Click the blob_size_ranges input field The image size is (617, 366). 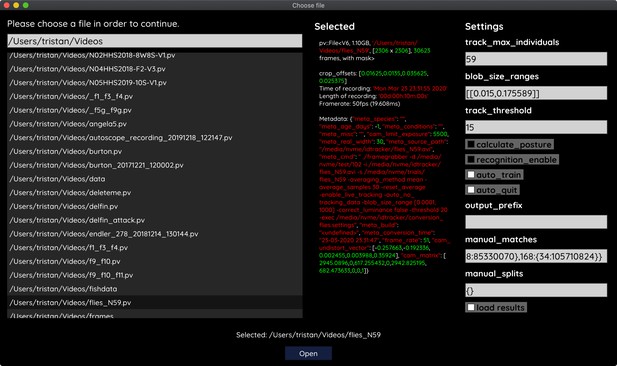536,93
